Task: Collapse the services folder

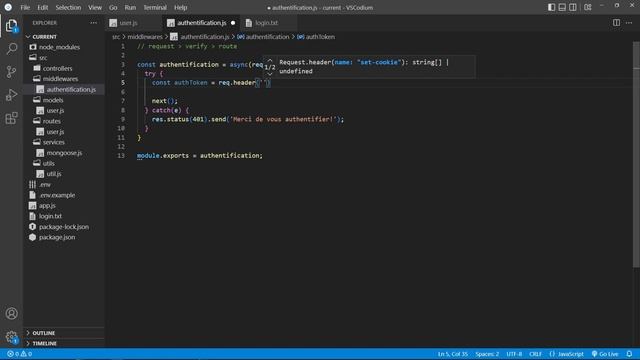Action: (x=53, y=142)
